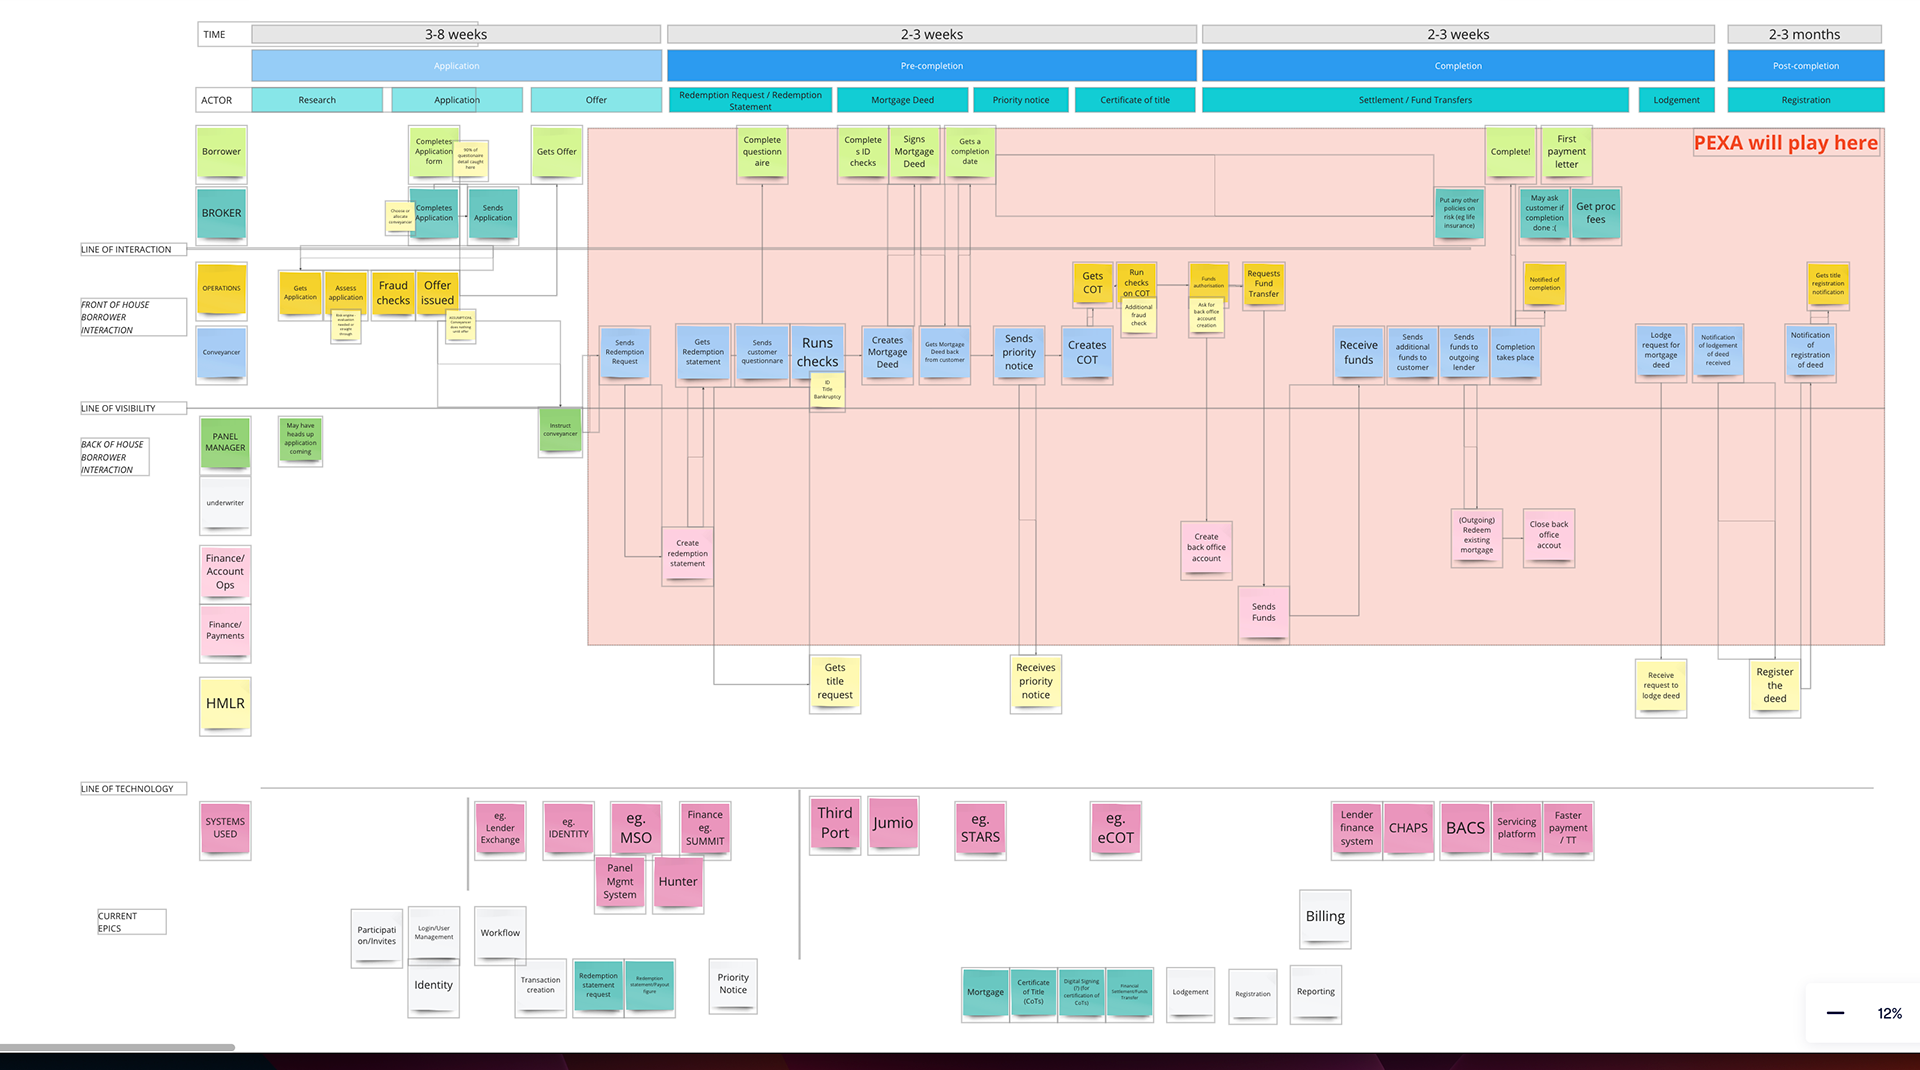Select the green Borrower actor sticky note
Image resolution: width=1920 pixels, height=1070 pixels.
[221, 152]
